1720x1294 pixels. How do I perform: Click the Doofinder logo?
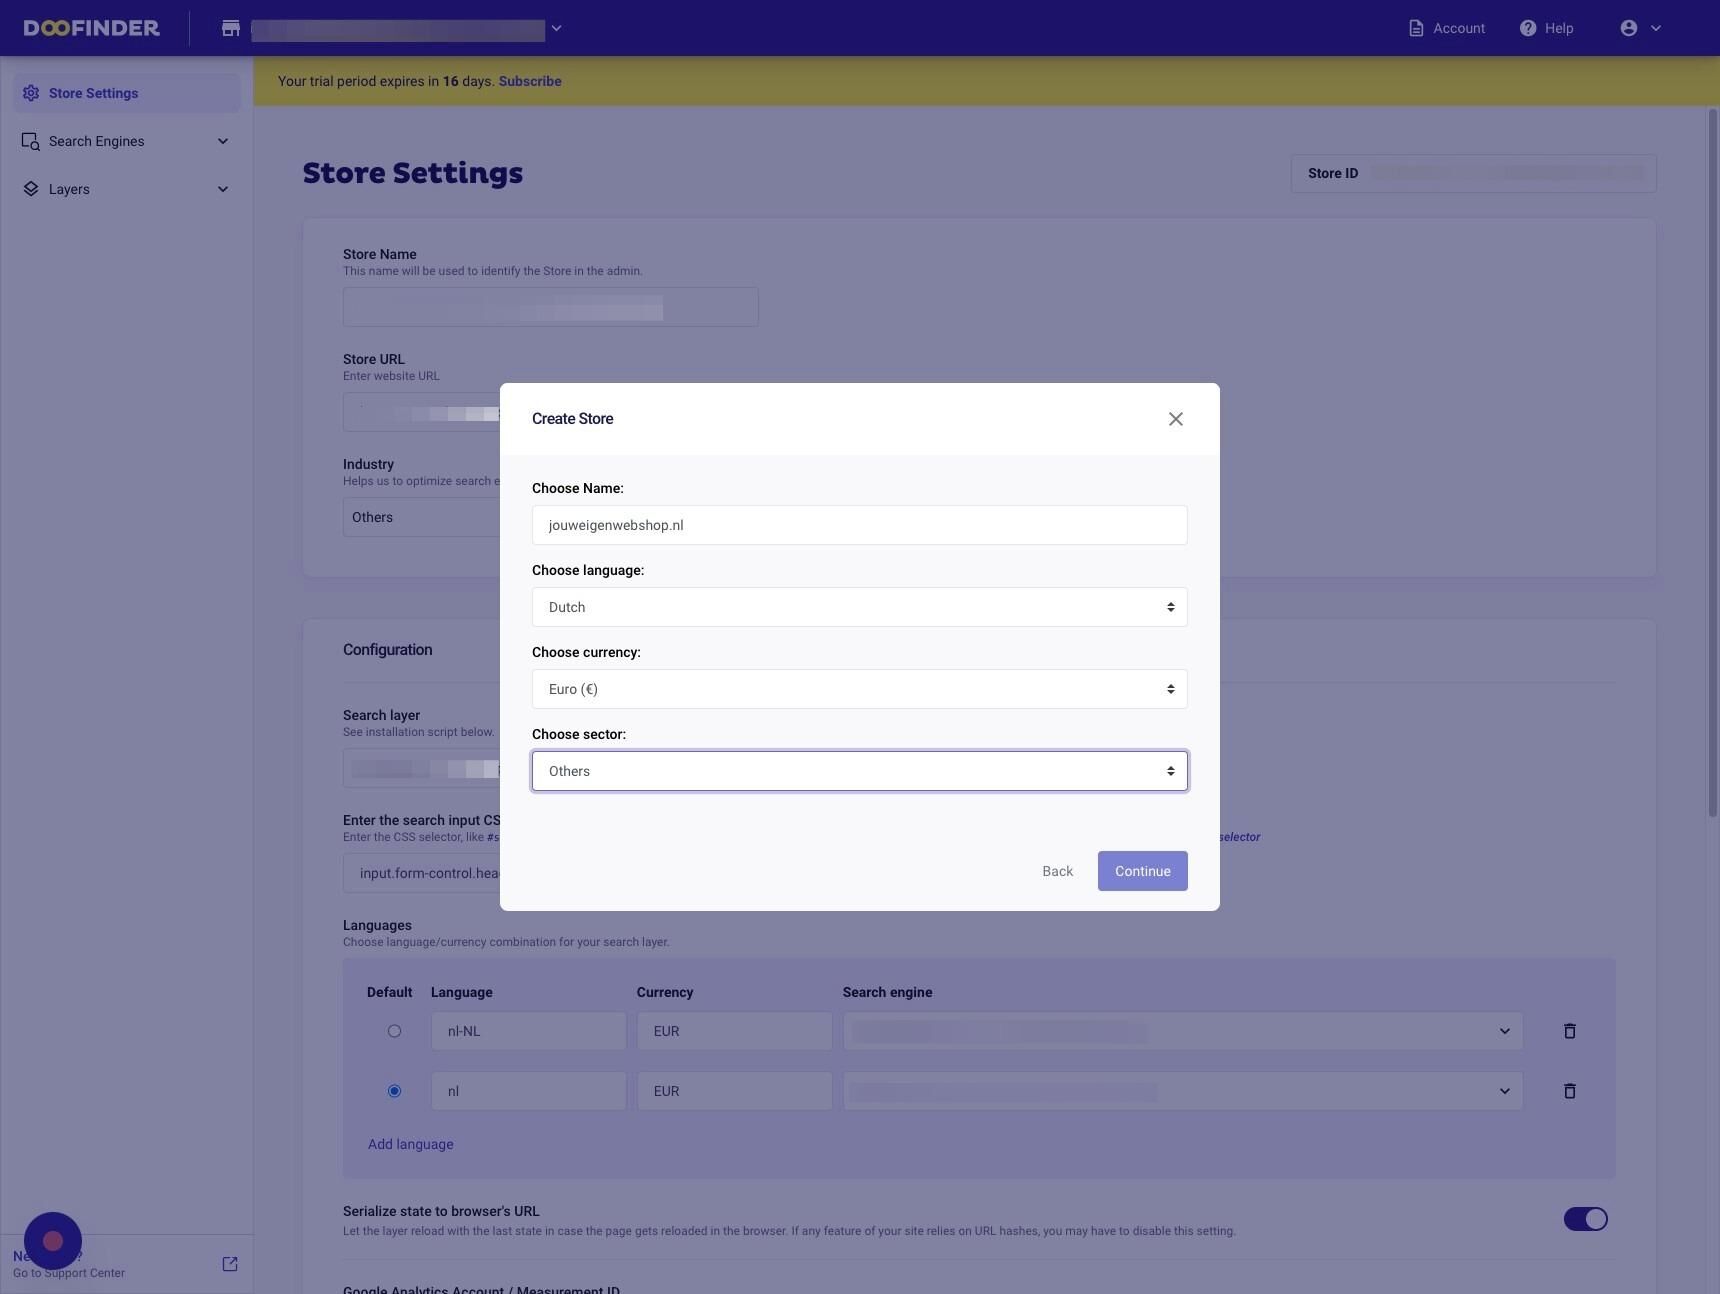click(x=92, y=28)
